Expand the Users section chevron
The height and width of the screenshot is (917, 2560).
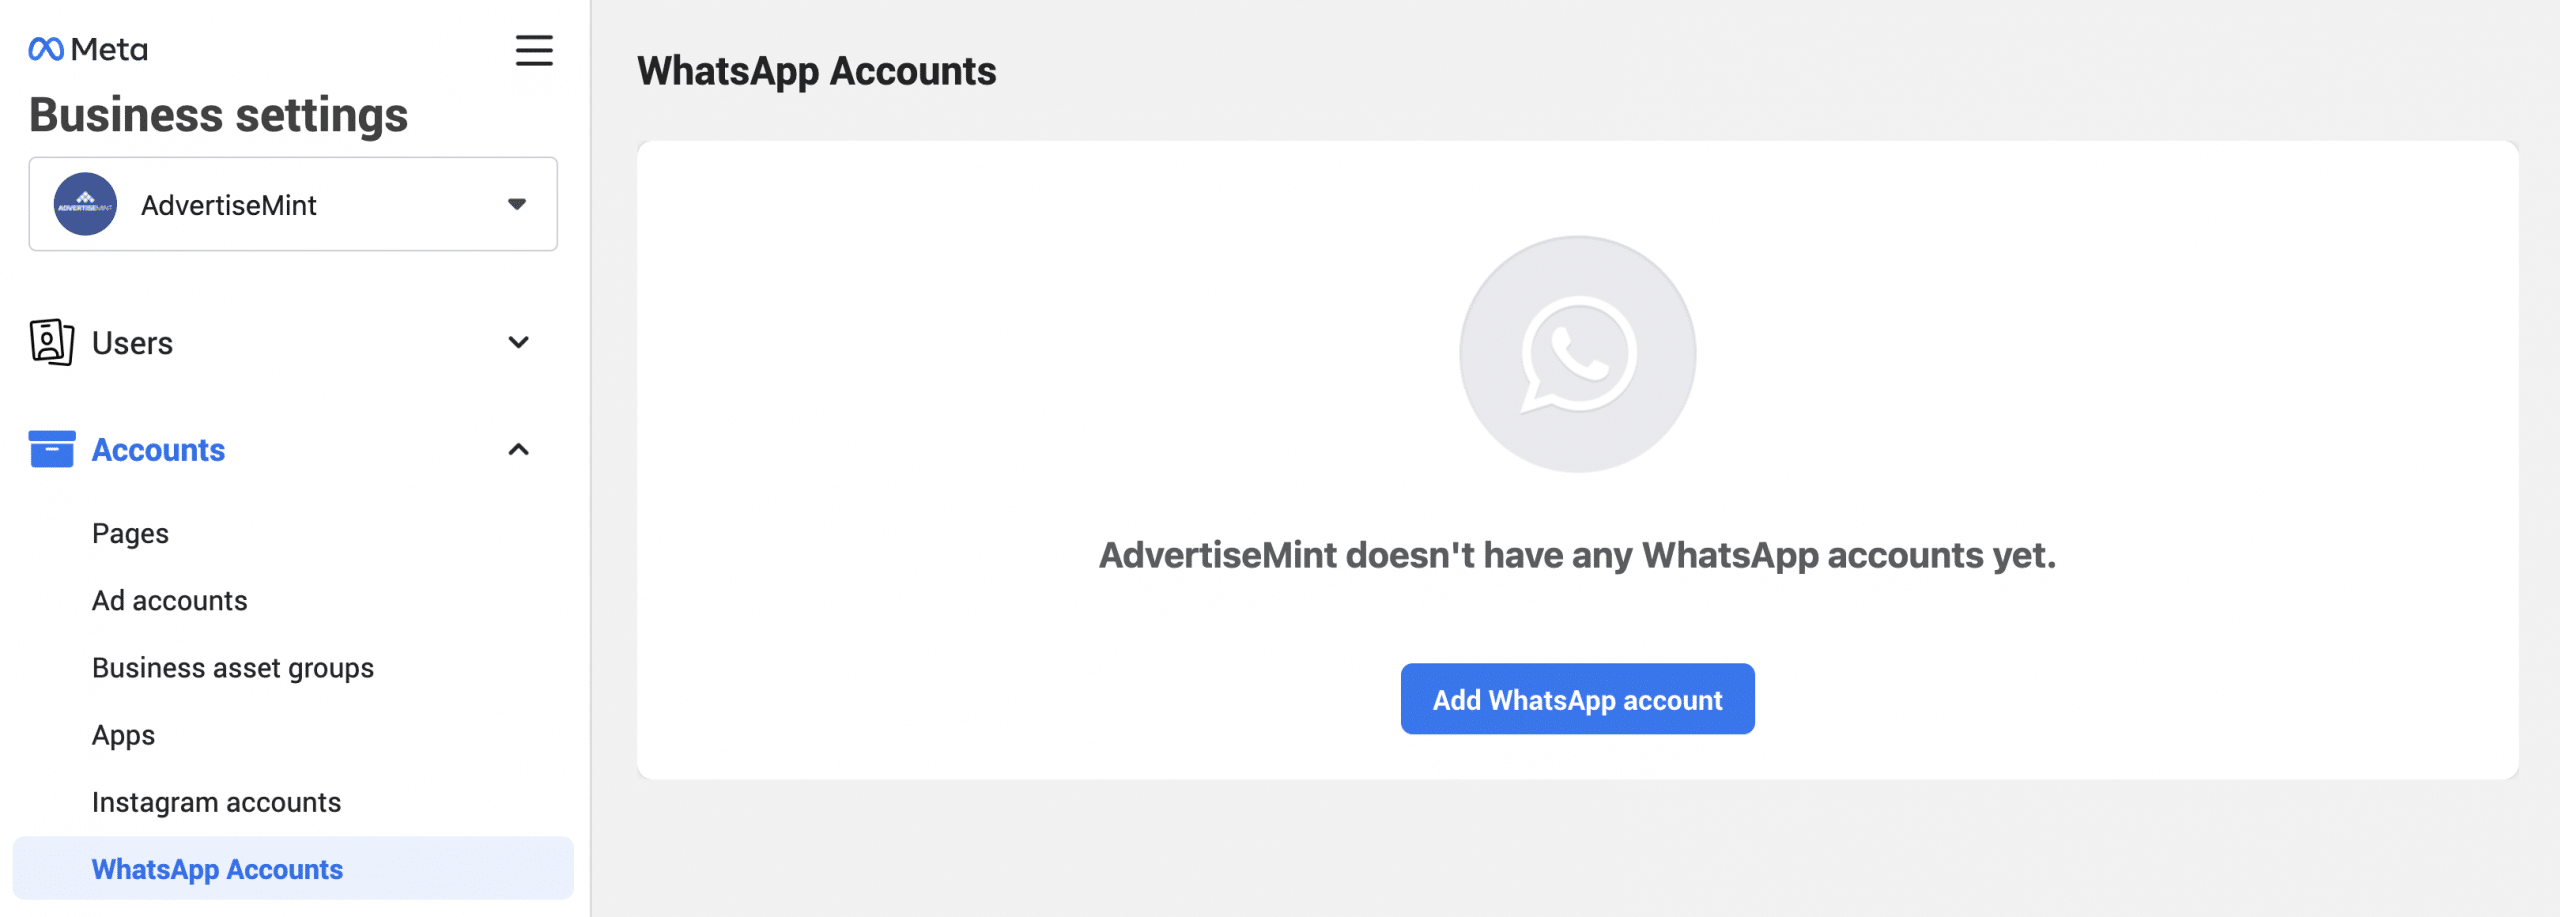[518, 342]
